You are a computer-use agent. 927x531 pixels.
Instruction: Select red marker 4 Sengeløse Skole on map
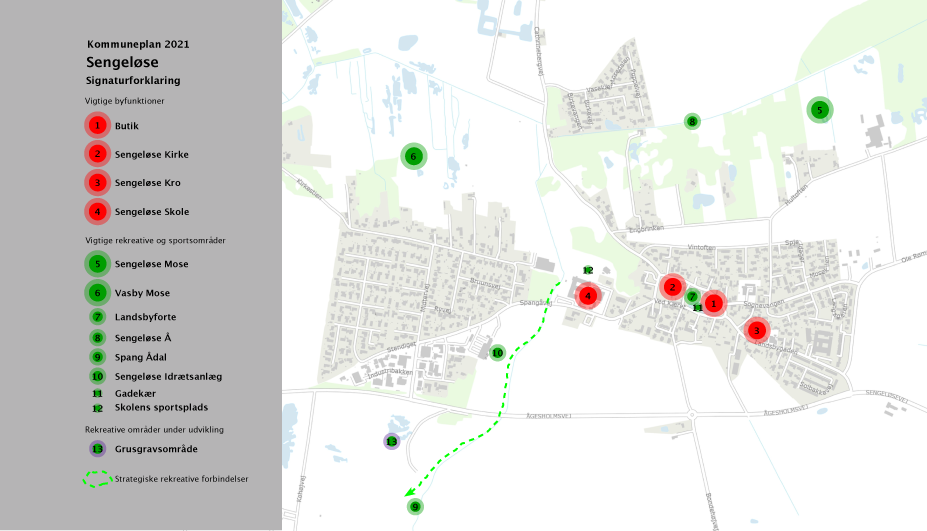pos(588,295)
